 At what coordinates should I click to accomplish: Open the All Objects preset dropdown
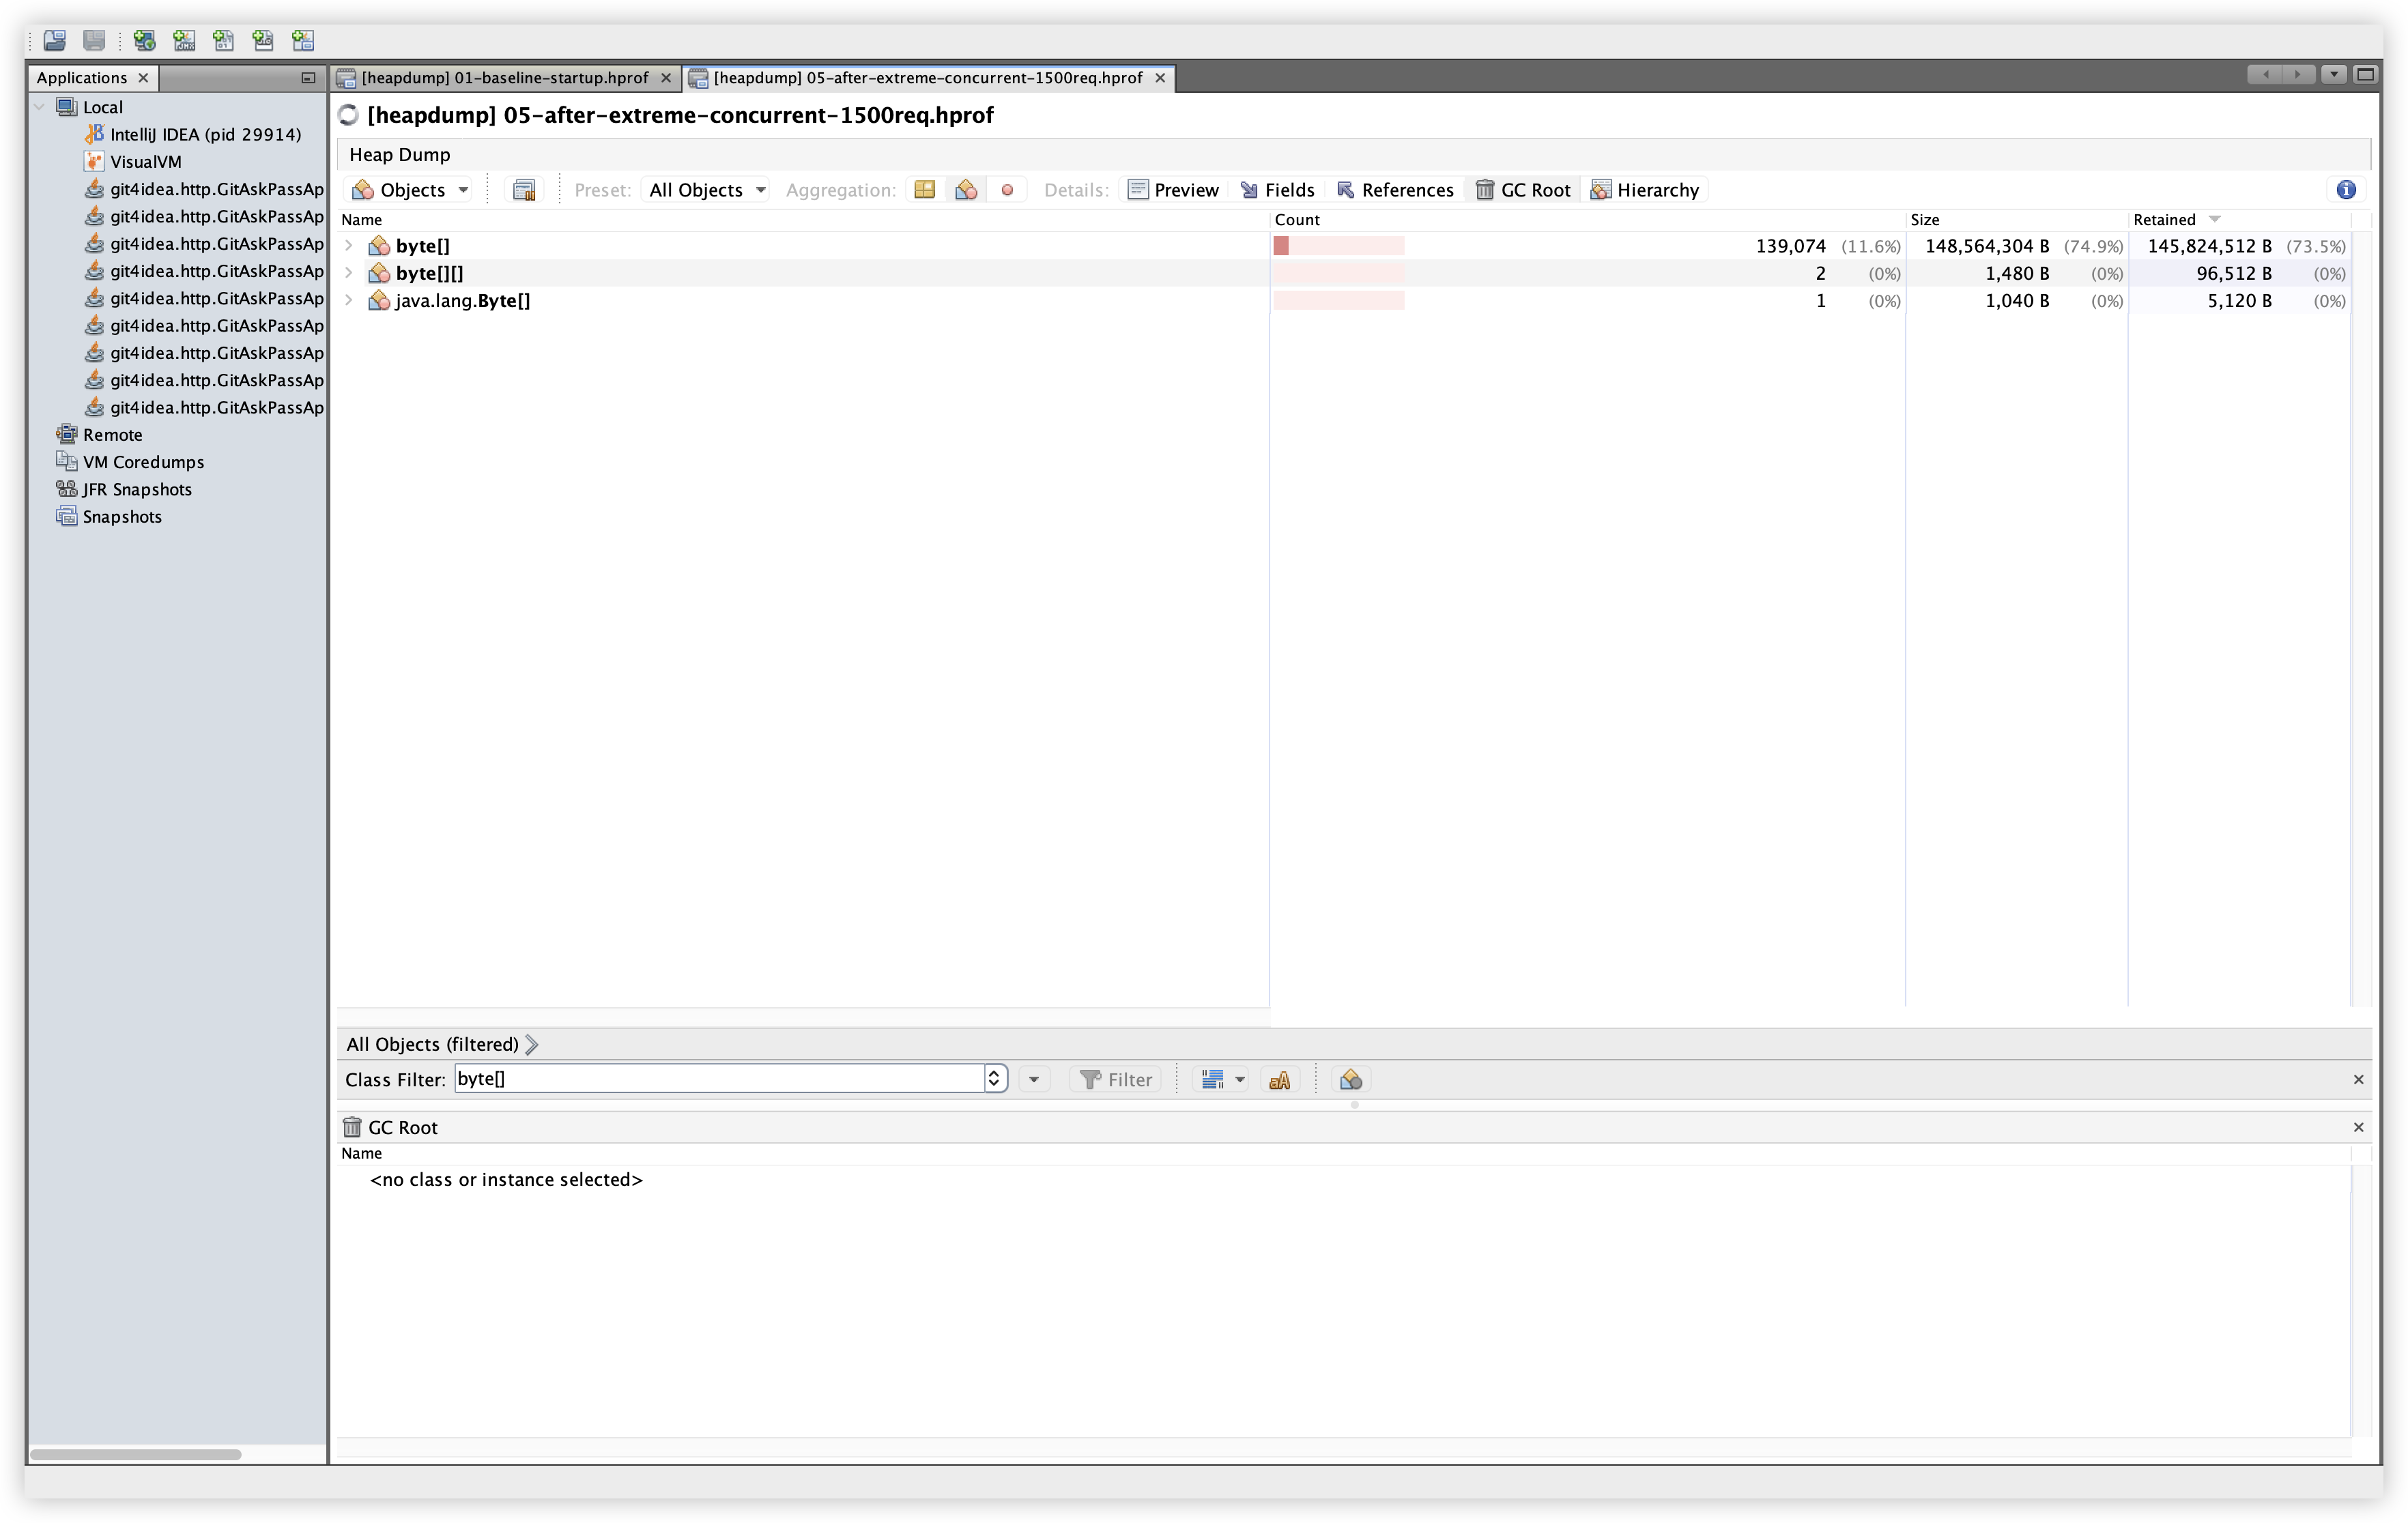706,190
